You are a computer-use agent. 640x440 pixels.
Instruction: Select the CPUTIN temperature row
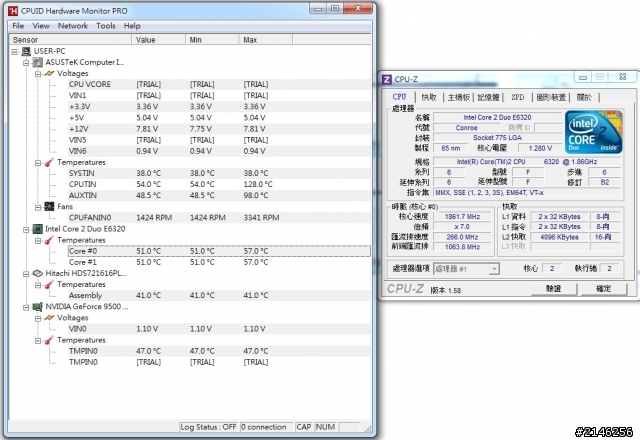pos(220,184)
